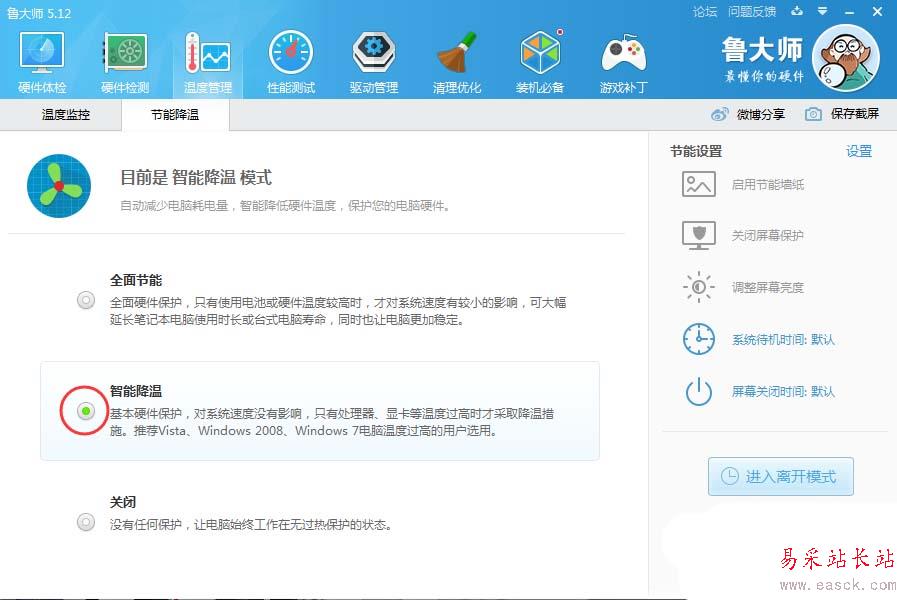Close the 鲁大师 window
Screen dimensions: 897x600
click(877, 11)
